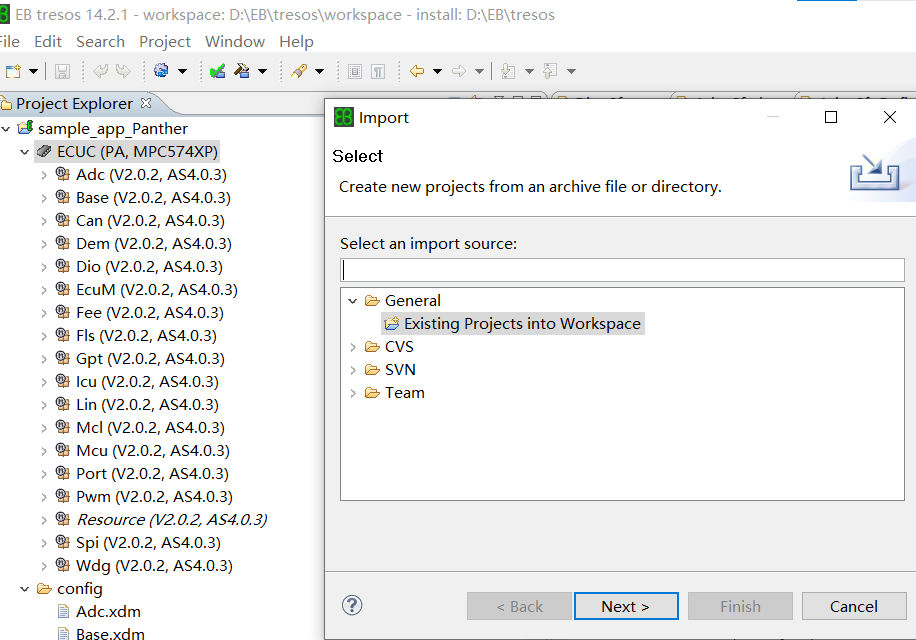This screenshot has width=916, height=640.
Task: Click the Import dialog help icon
Action: pyautogui.click(x=352, y=605)
